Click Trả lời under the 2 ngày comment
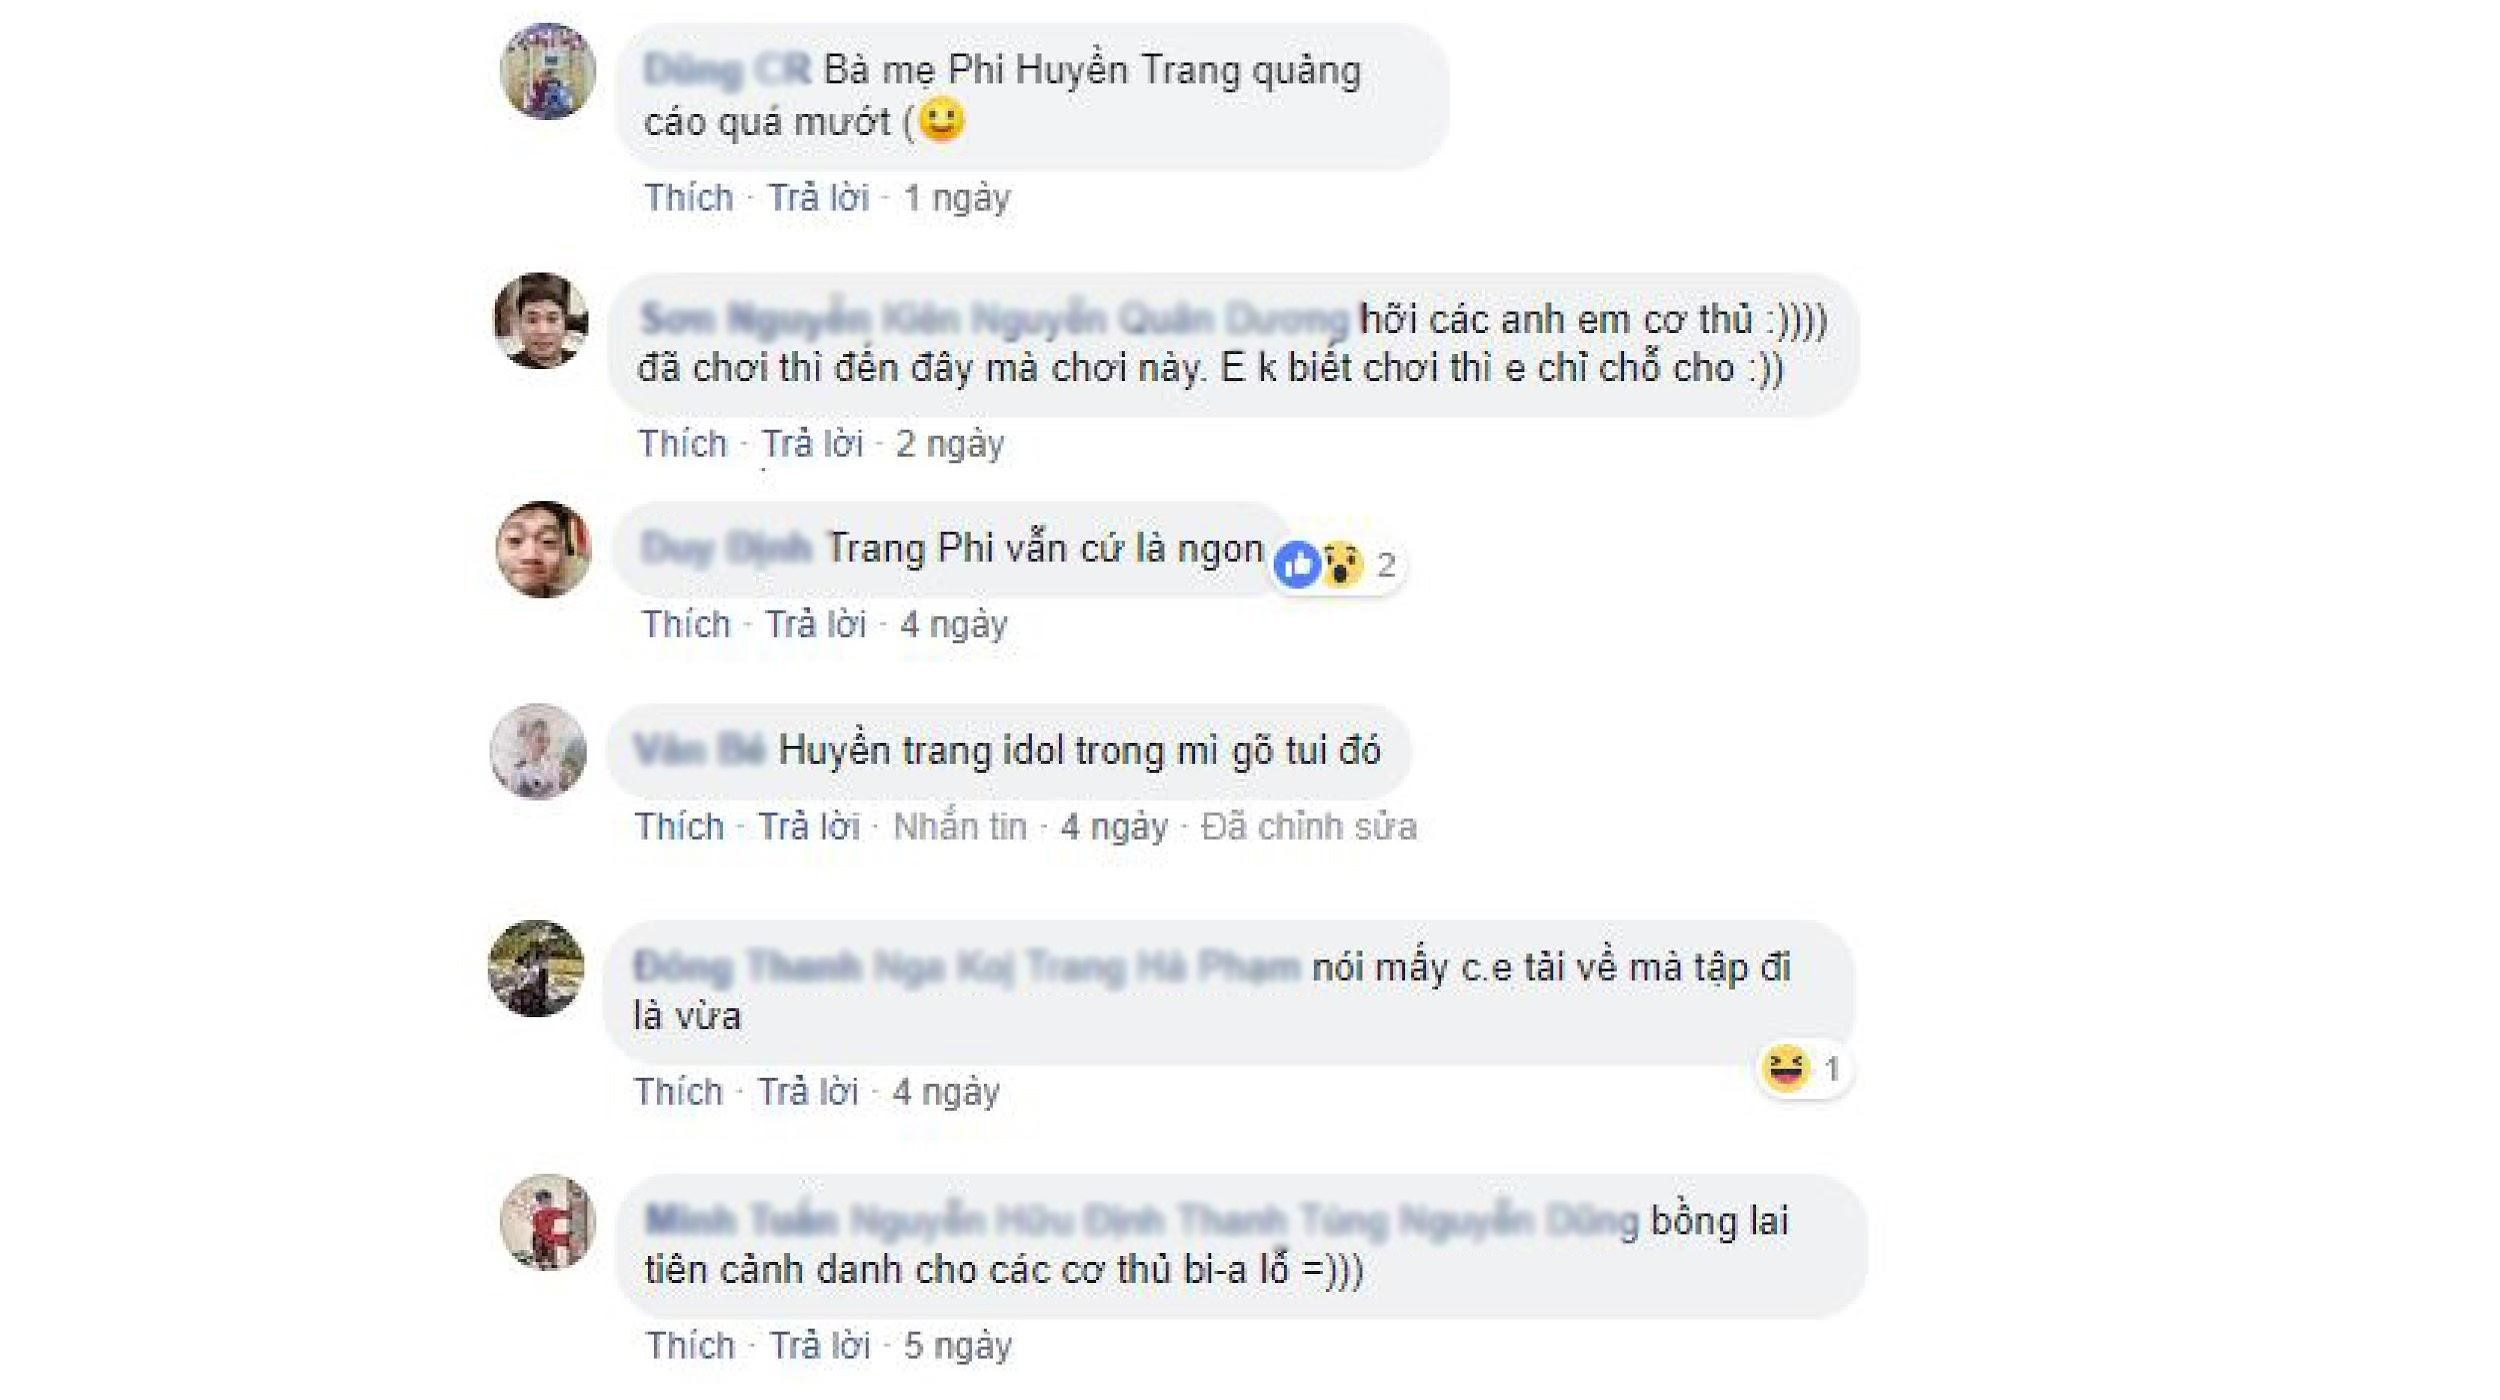 [812, 443]
